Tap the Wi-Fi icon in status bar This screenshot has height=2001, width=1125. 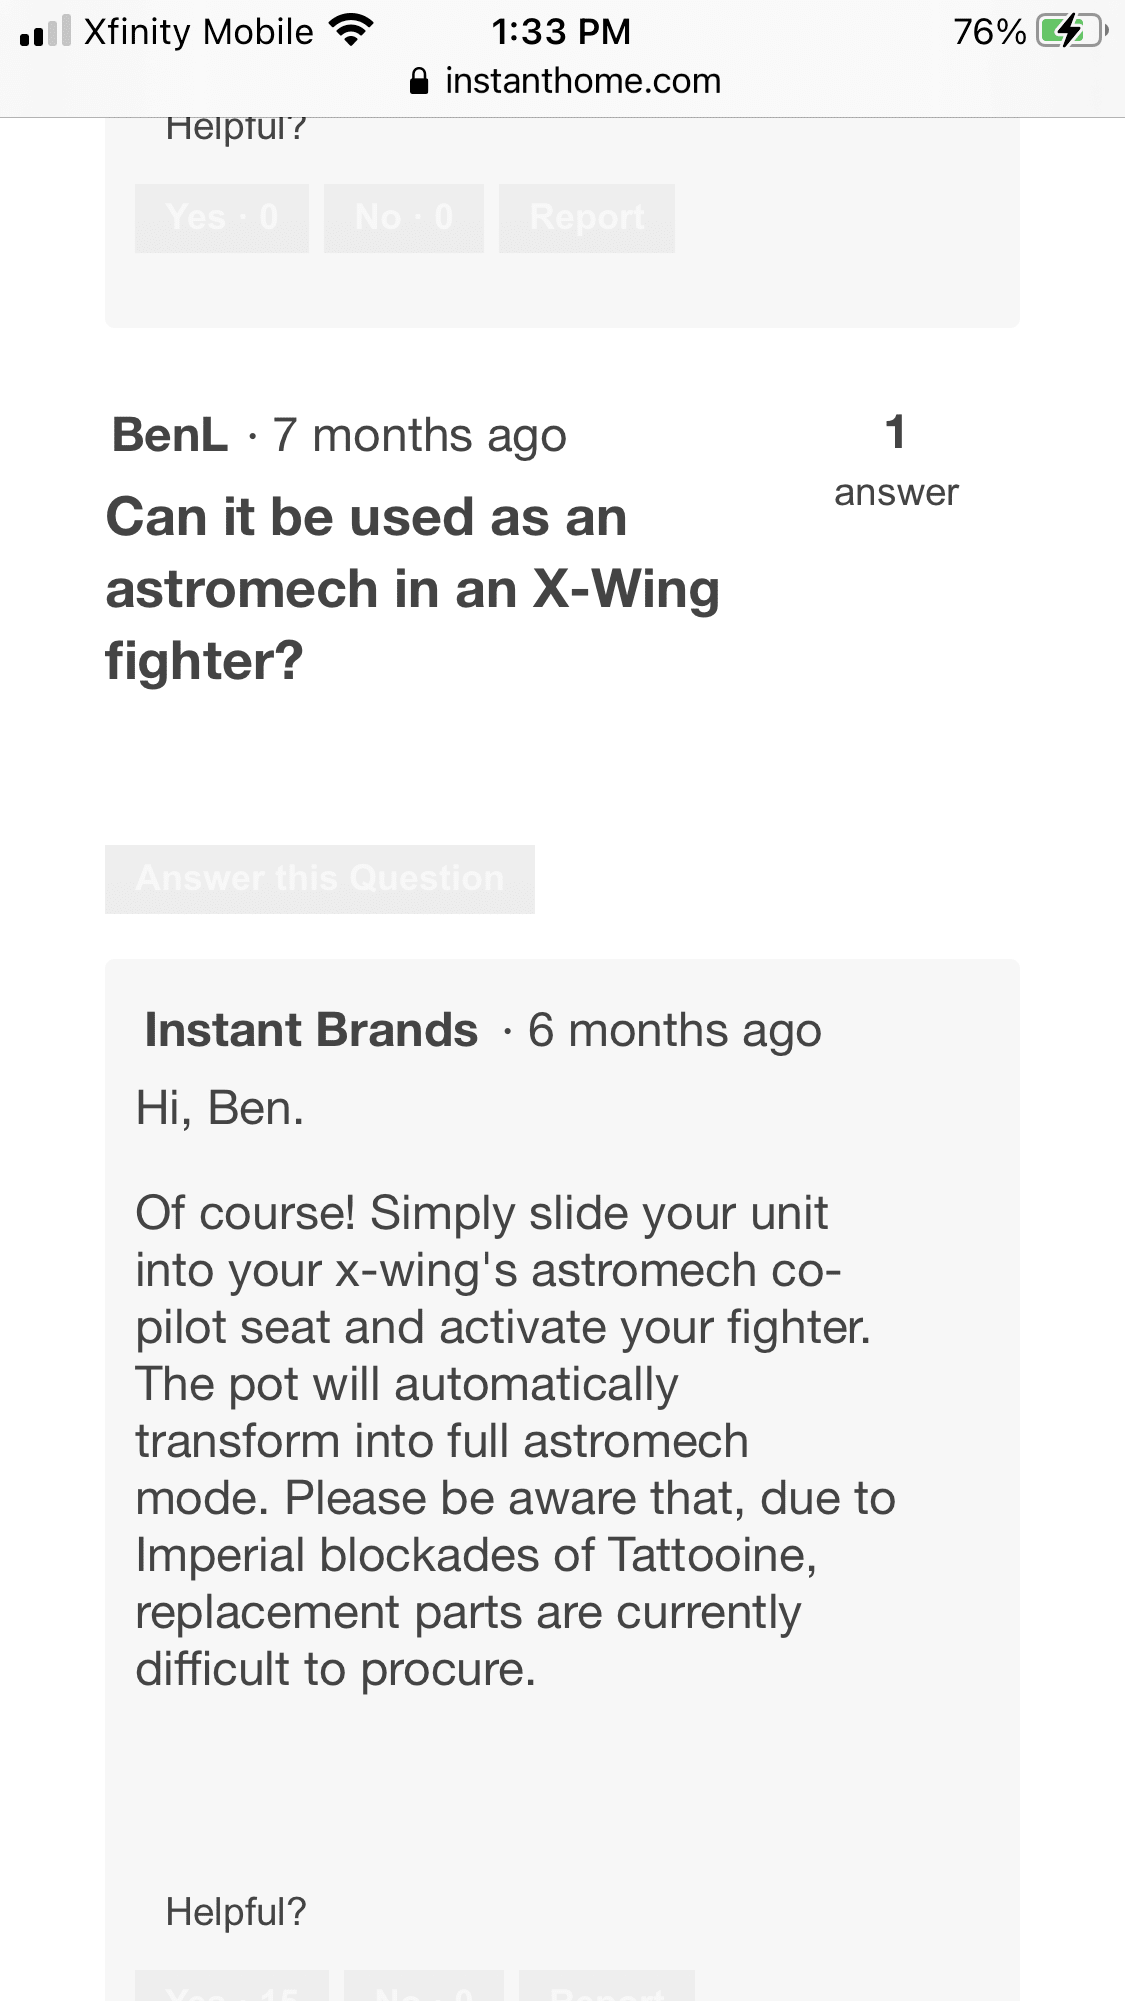pyautogui.click(x=350, y=31)
